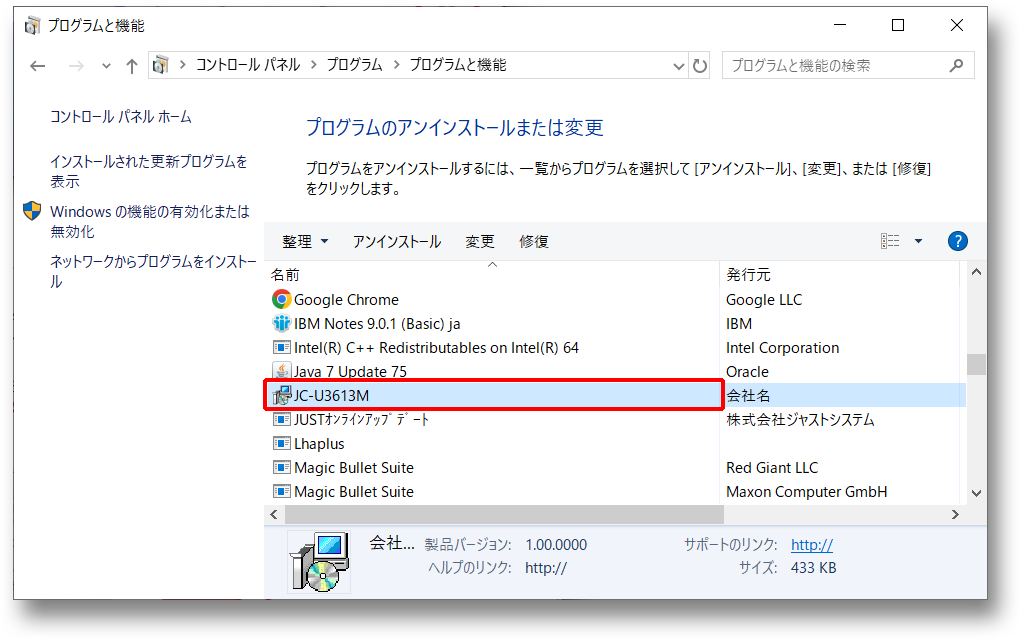The height and width of the screenshot is (641, 1022).
Task: Click the change view icon
Action: pyautogui.click(x=890, y=241)
